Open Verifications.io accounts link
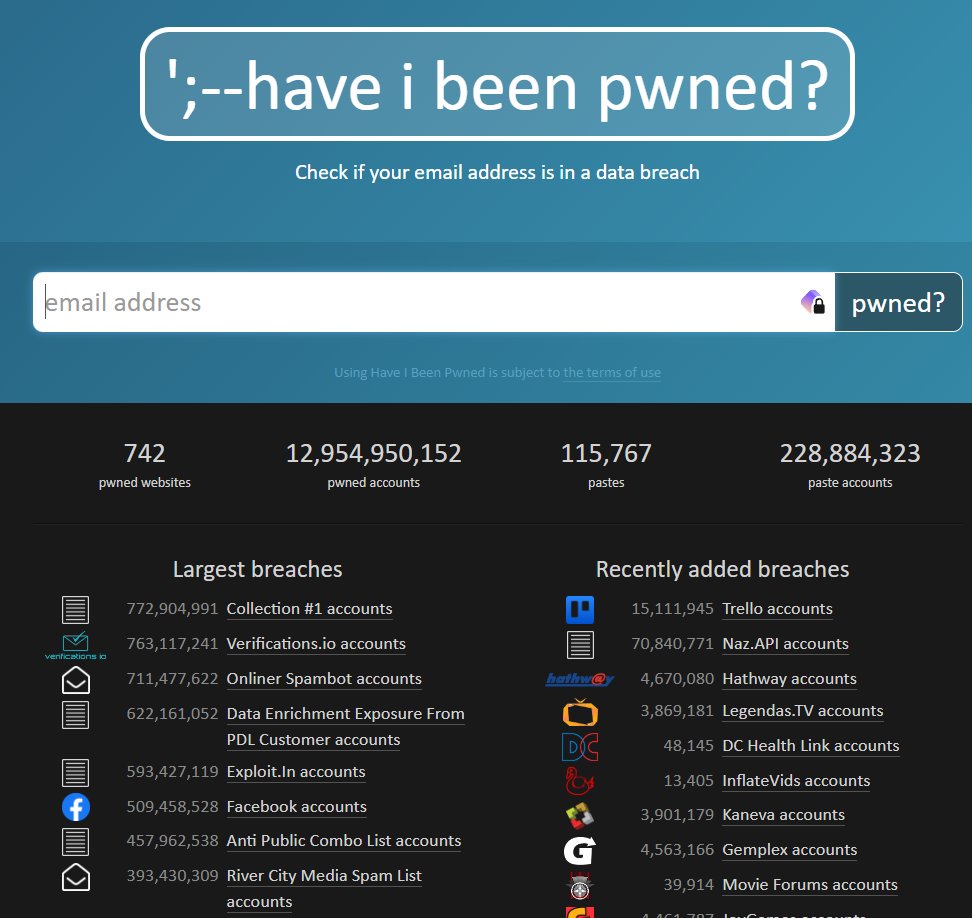The height and width of the screenshot is (918, 972). 316,644
